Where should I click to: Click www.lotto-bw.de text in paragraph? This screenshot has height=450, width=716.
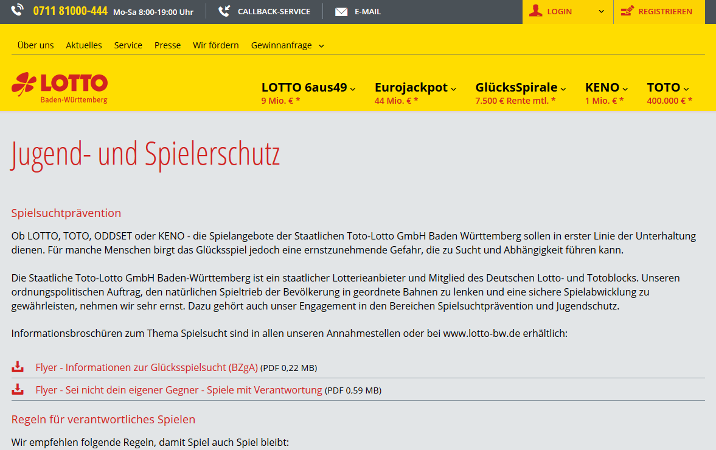point(482,334)
